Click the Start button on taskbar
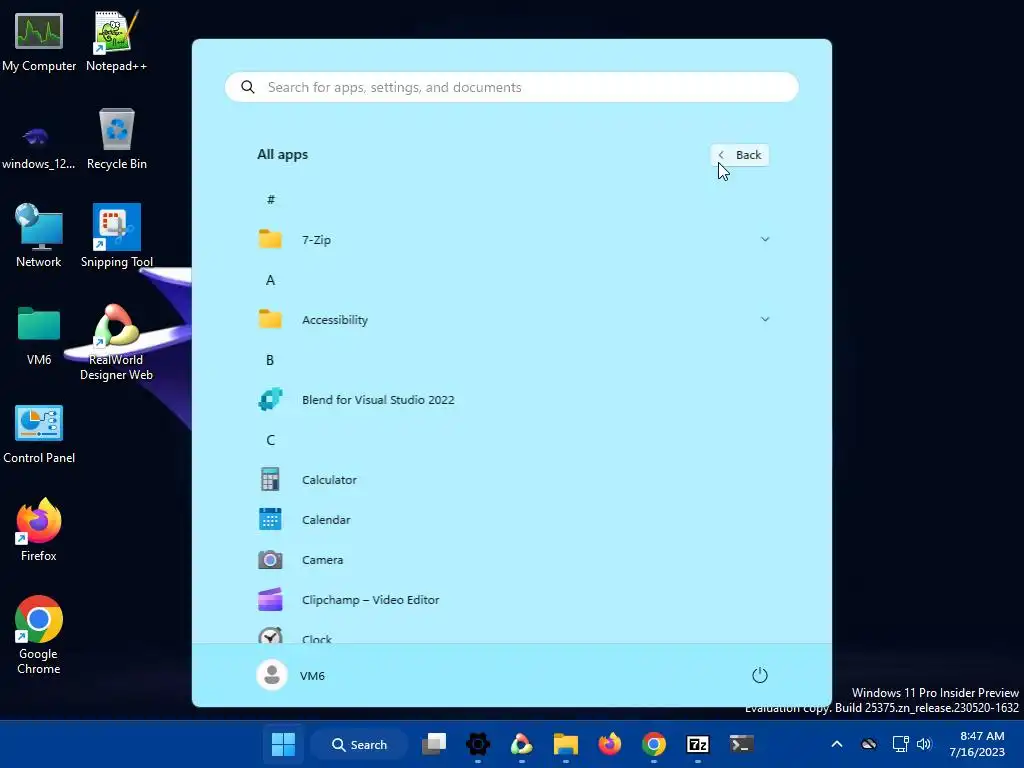 283,744
